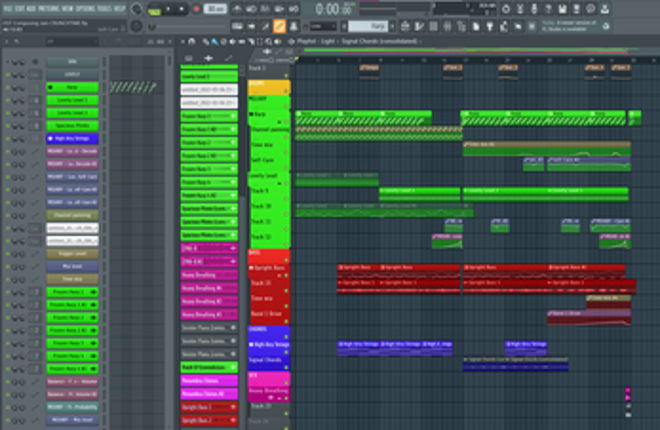Viewport: 660px width, 430px height.
Task: Open the EDIT menu
Action: point(20,8)
